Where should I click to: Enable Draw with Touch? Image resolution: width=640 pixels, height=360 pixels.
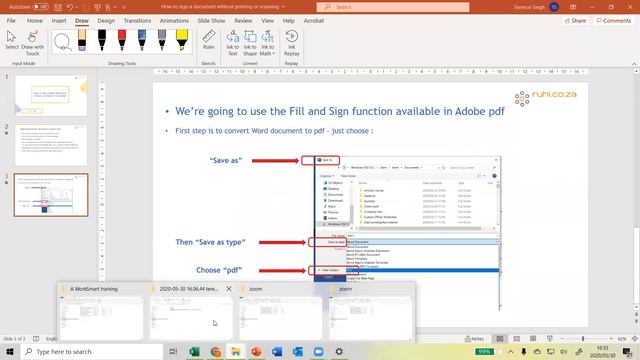(32, 43)
